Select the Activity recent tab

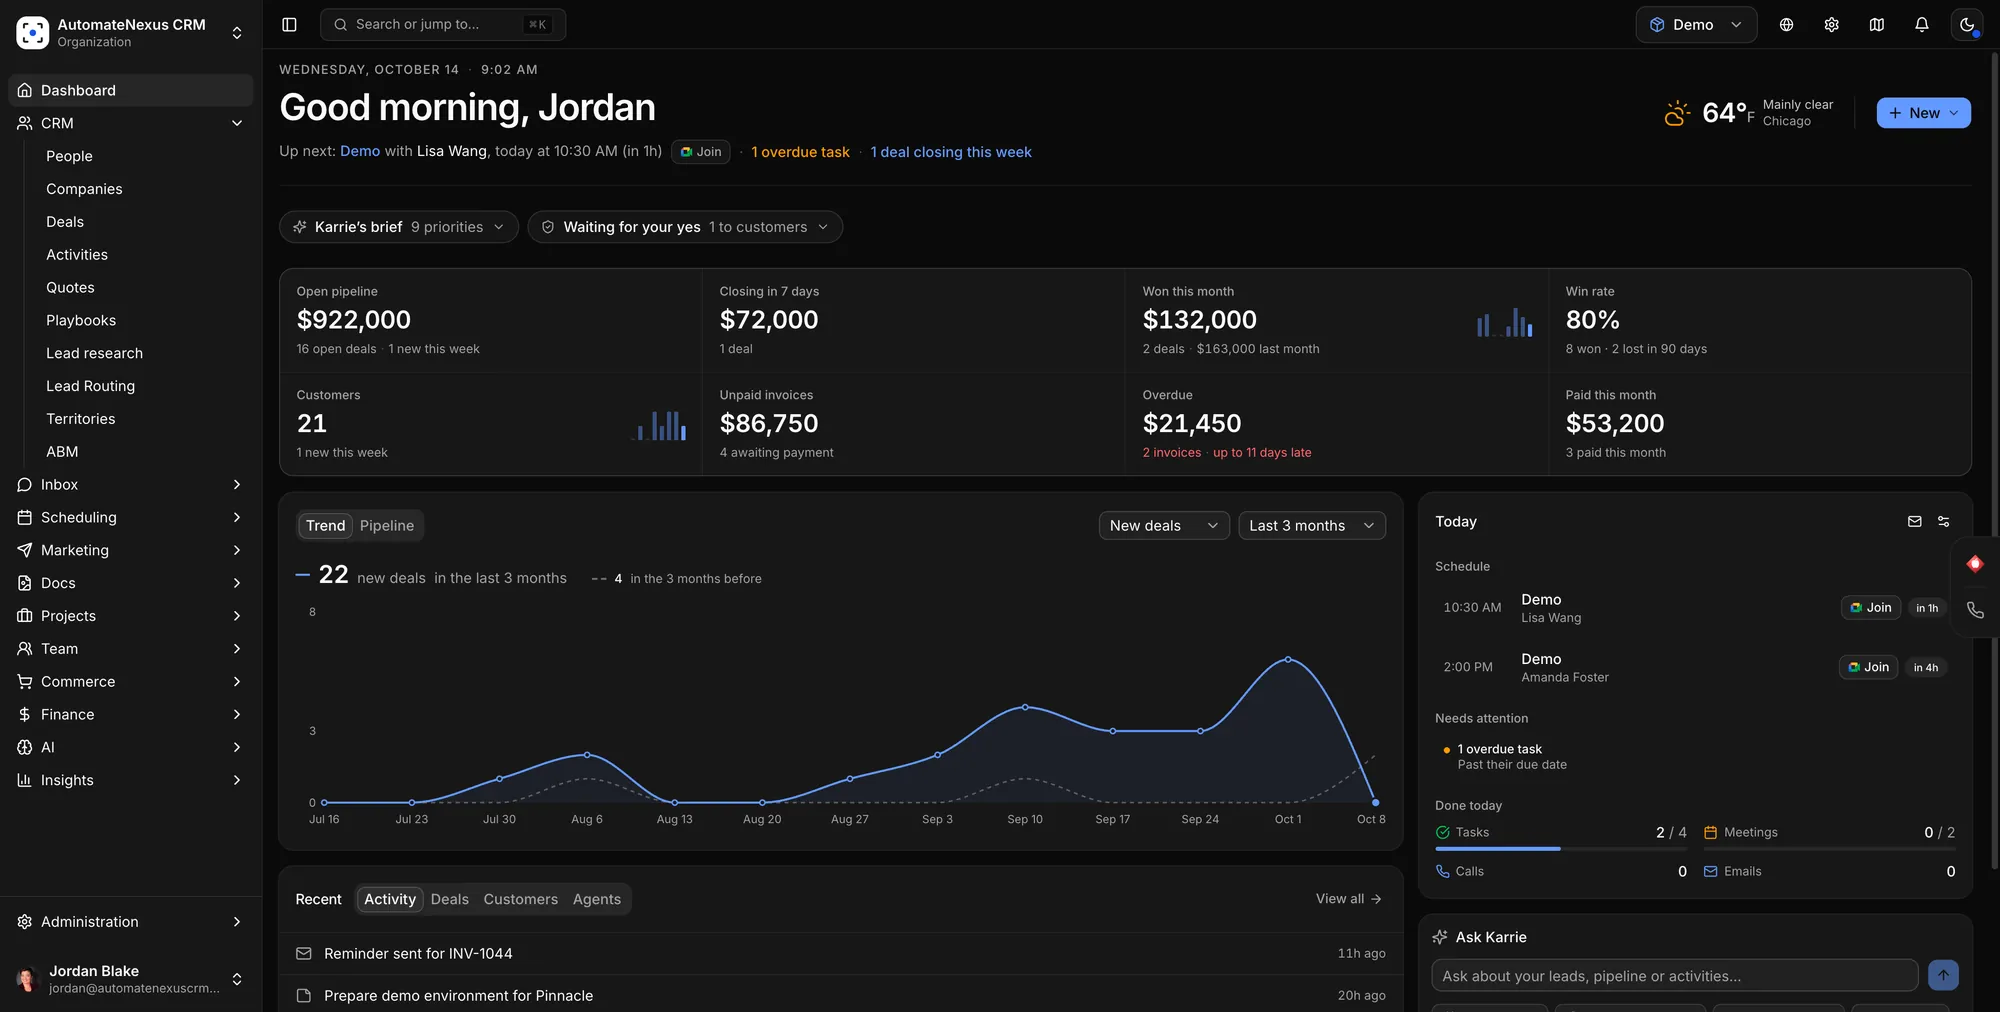389,899
